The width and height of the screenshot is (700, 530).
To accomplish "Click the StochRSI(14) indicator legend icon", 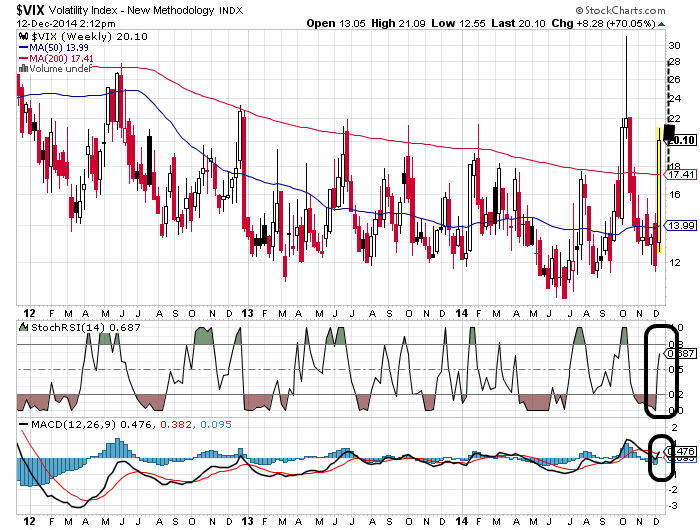I will tap(24, 327).
